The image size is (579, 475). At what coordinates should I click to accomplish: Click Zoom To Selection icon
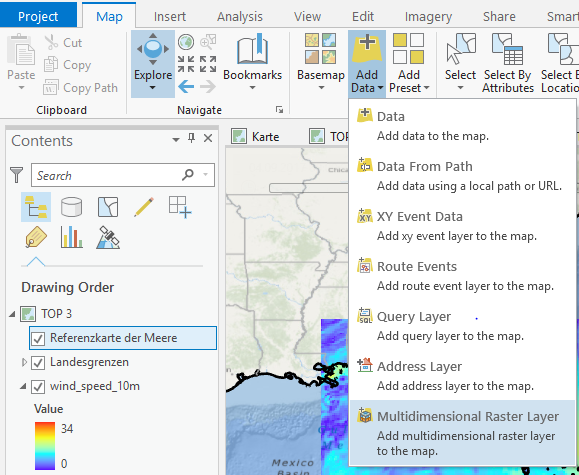click(208, 42)
